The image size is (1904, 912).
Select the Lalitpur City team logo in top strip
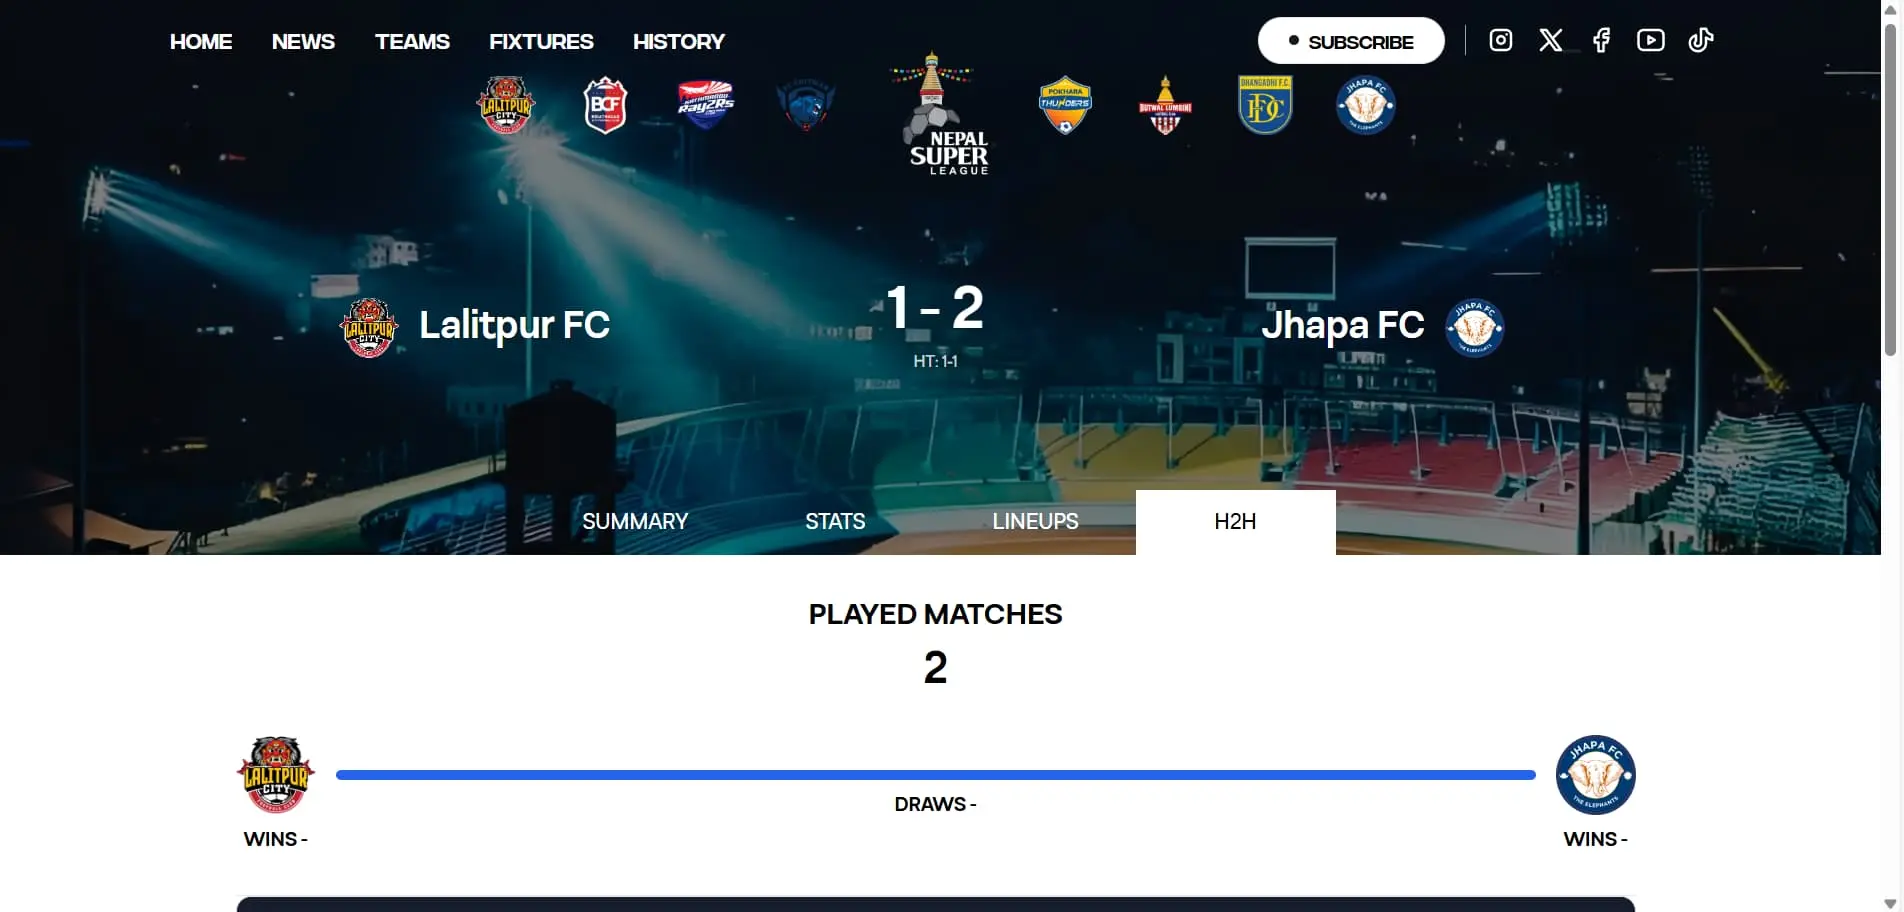(506, 105)
